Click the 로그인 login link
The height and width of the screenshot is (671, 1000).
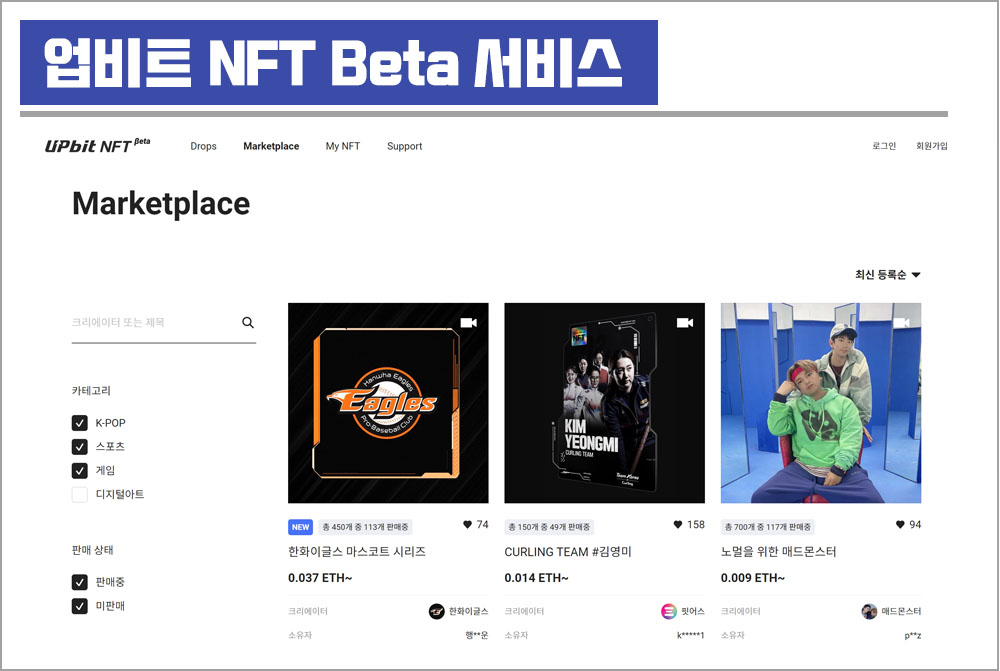click(x=884, y=146)
